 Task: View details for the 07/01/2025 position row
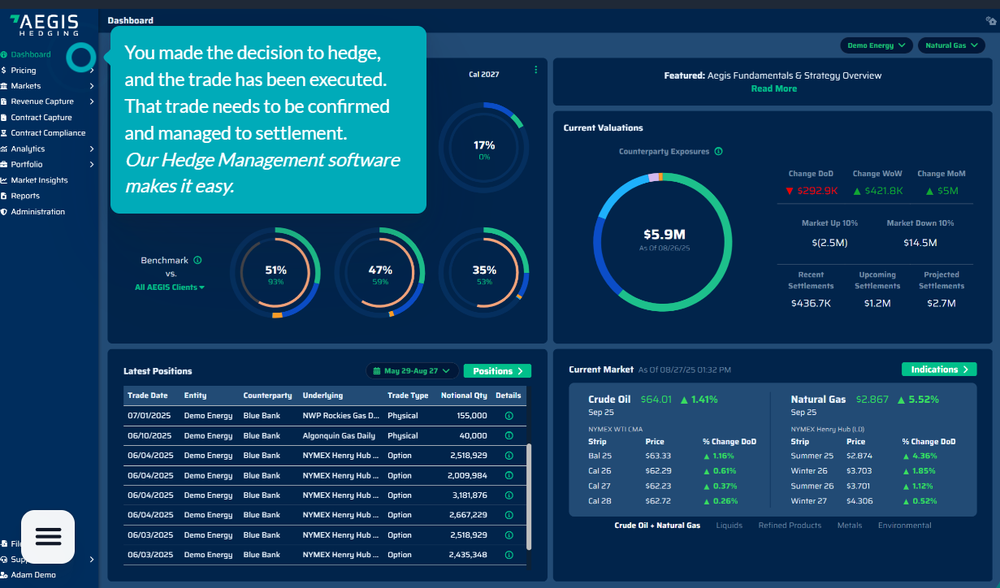click(508, 415)
